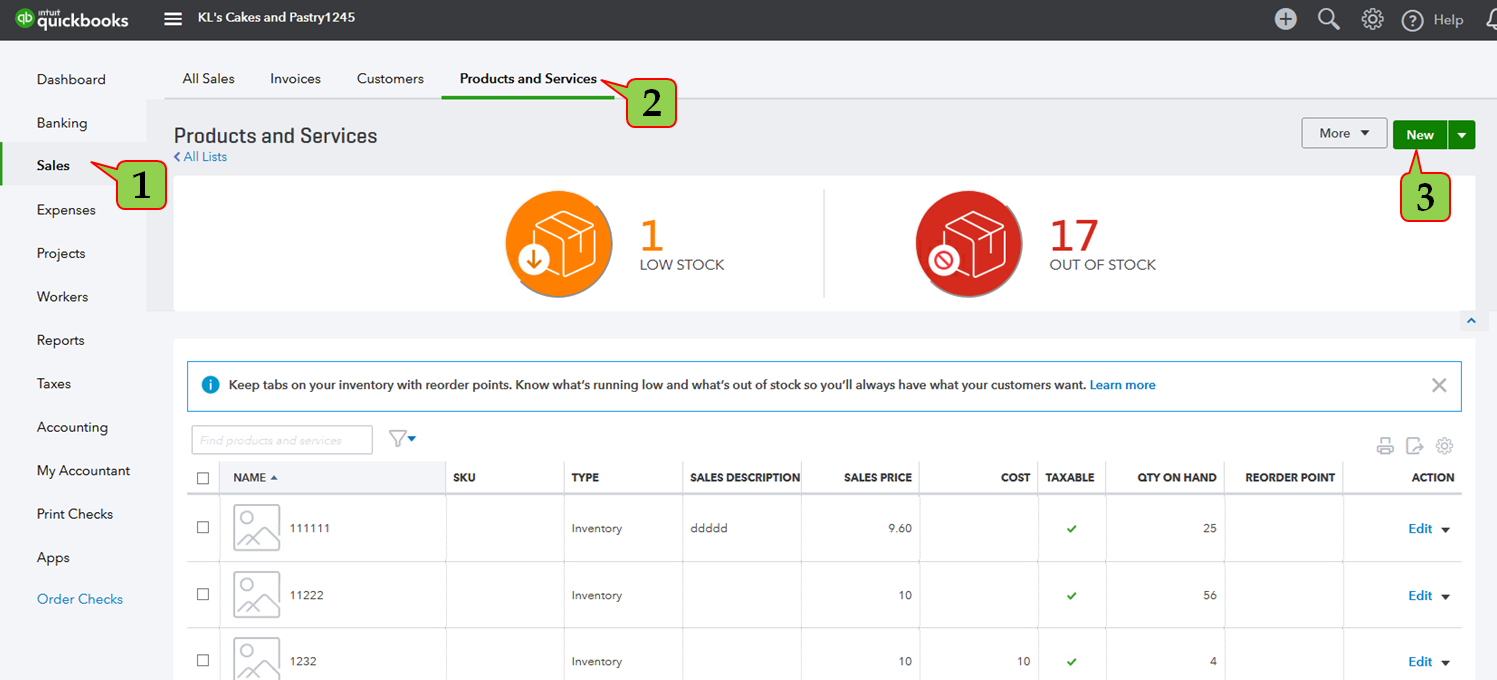The height and width of the screenshot is (680, 1497).
Task: Open Help from the header
Action: pos(1433,20)
